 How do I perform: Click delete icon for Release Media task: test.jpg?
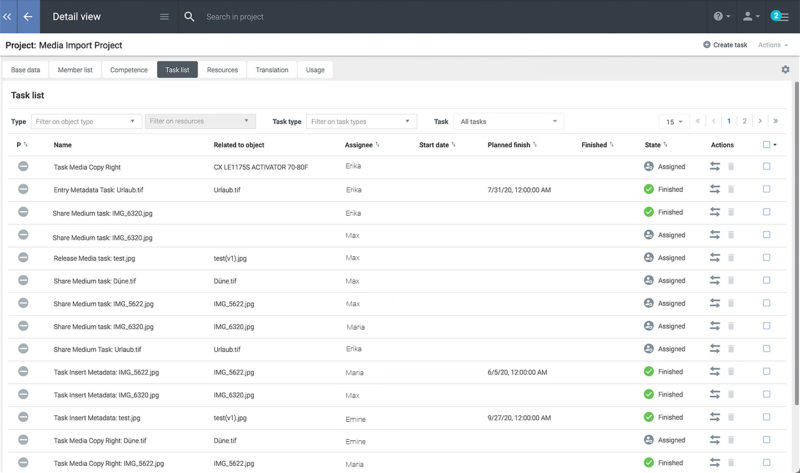coord(731,258)
